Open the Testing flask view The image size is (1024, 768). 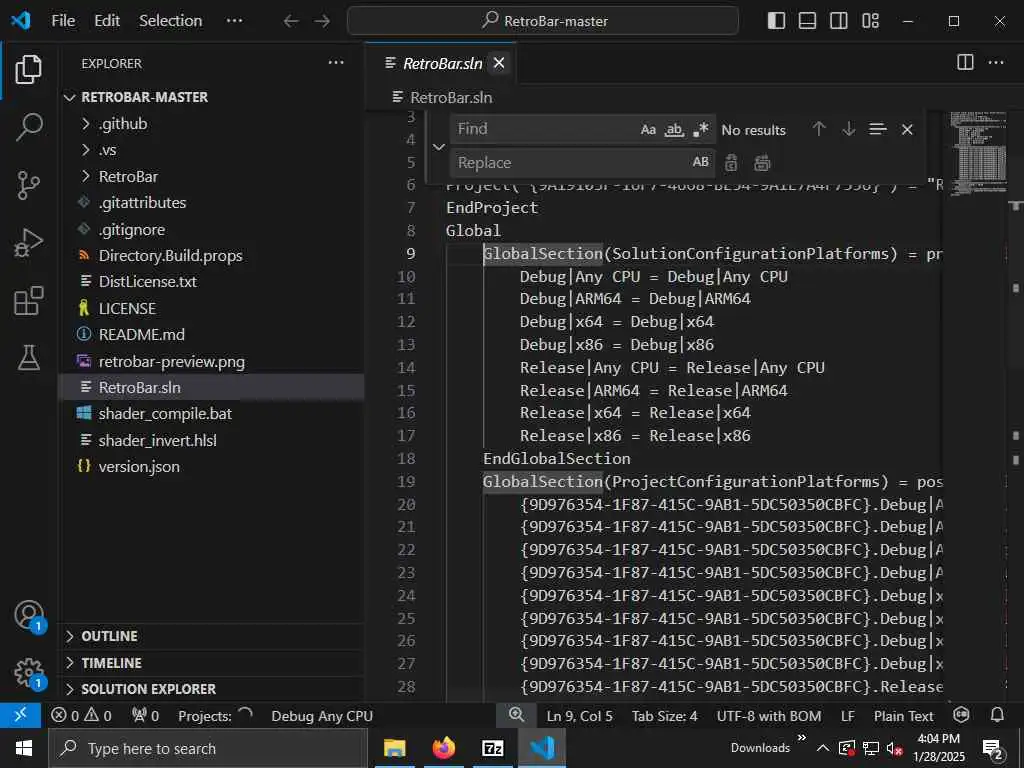point(28,358)
